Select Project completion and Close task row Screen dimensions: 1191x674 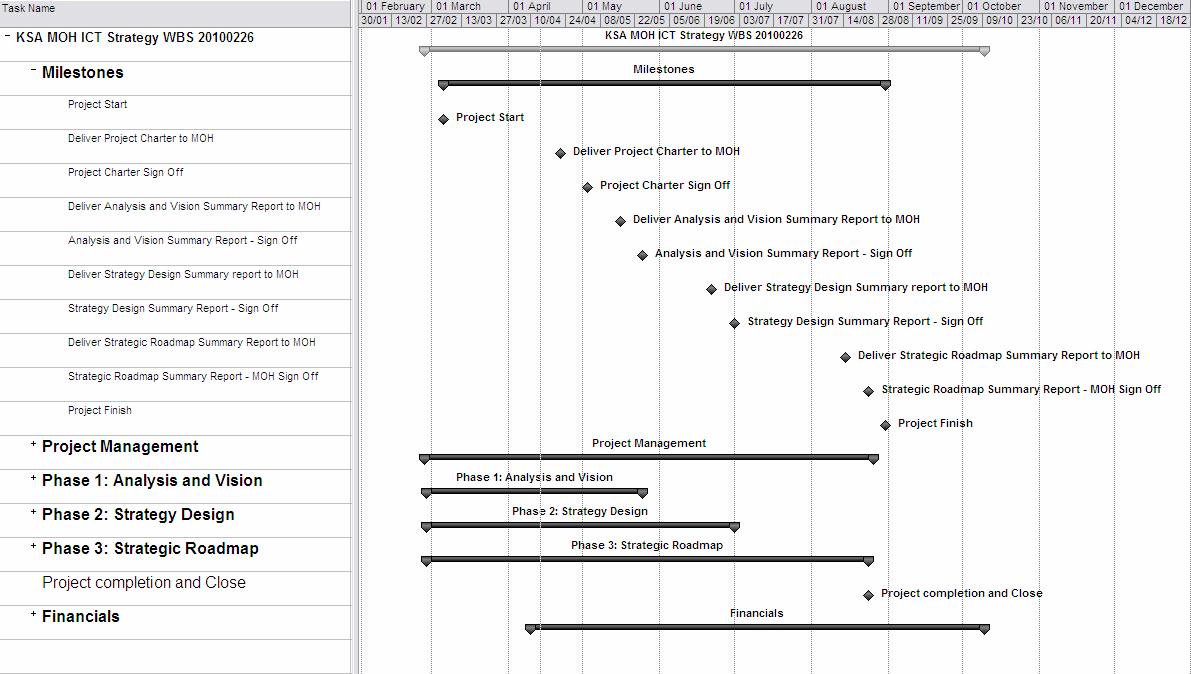coord(175,589)
